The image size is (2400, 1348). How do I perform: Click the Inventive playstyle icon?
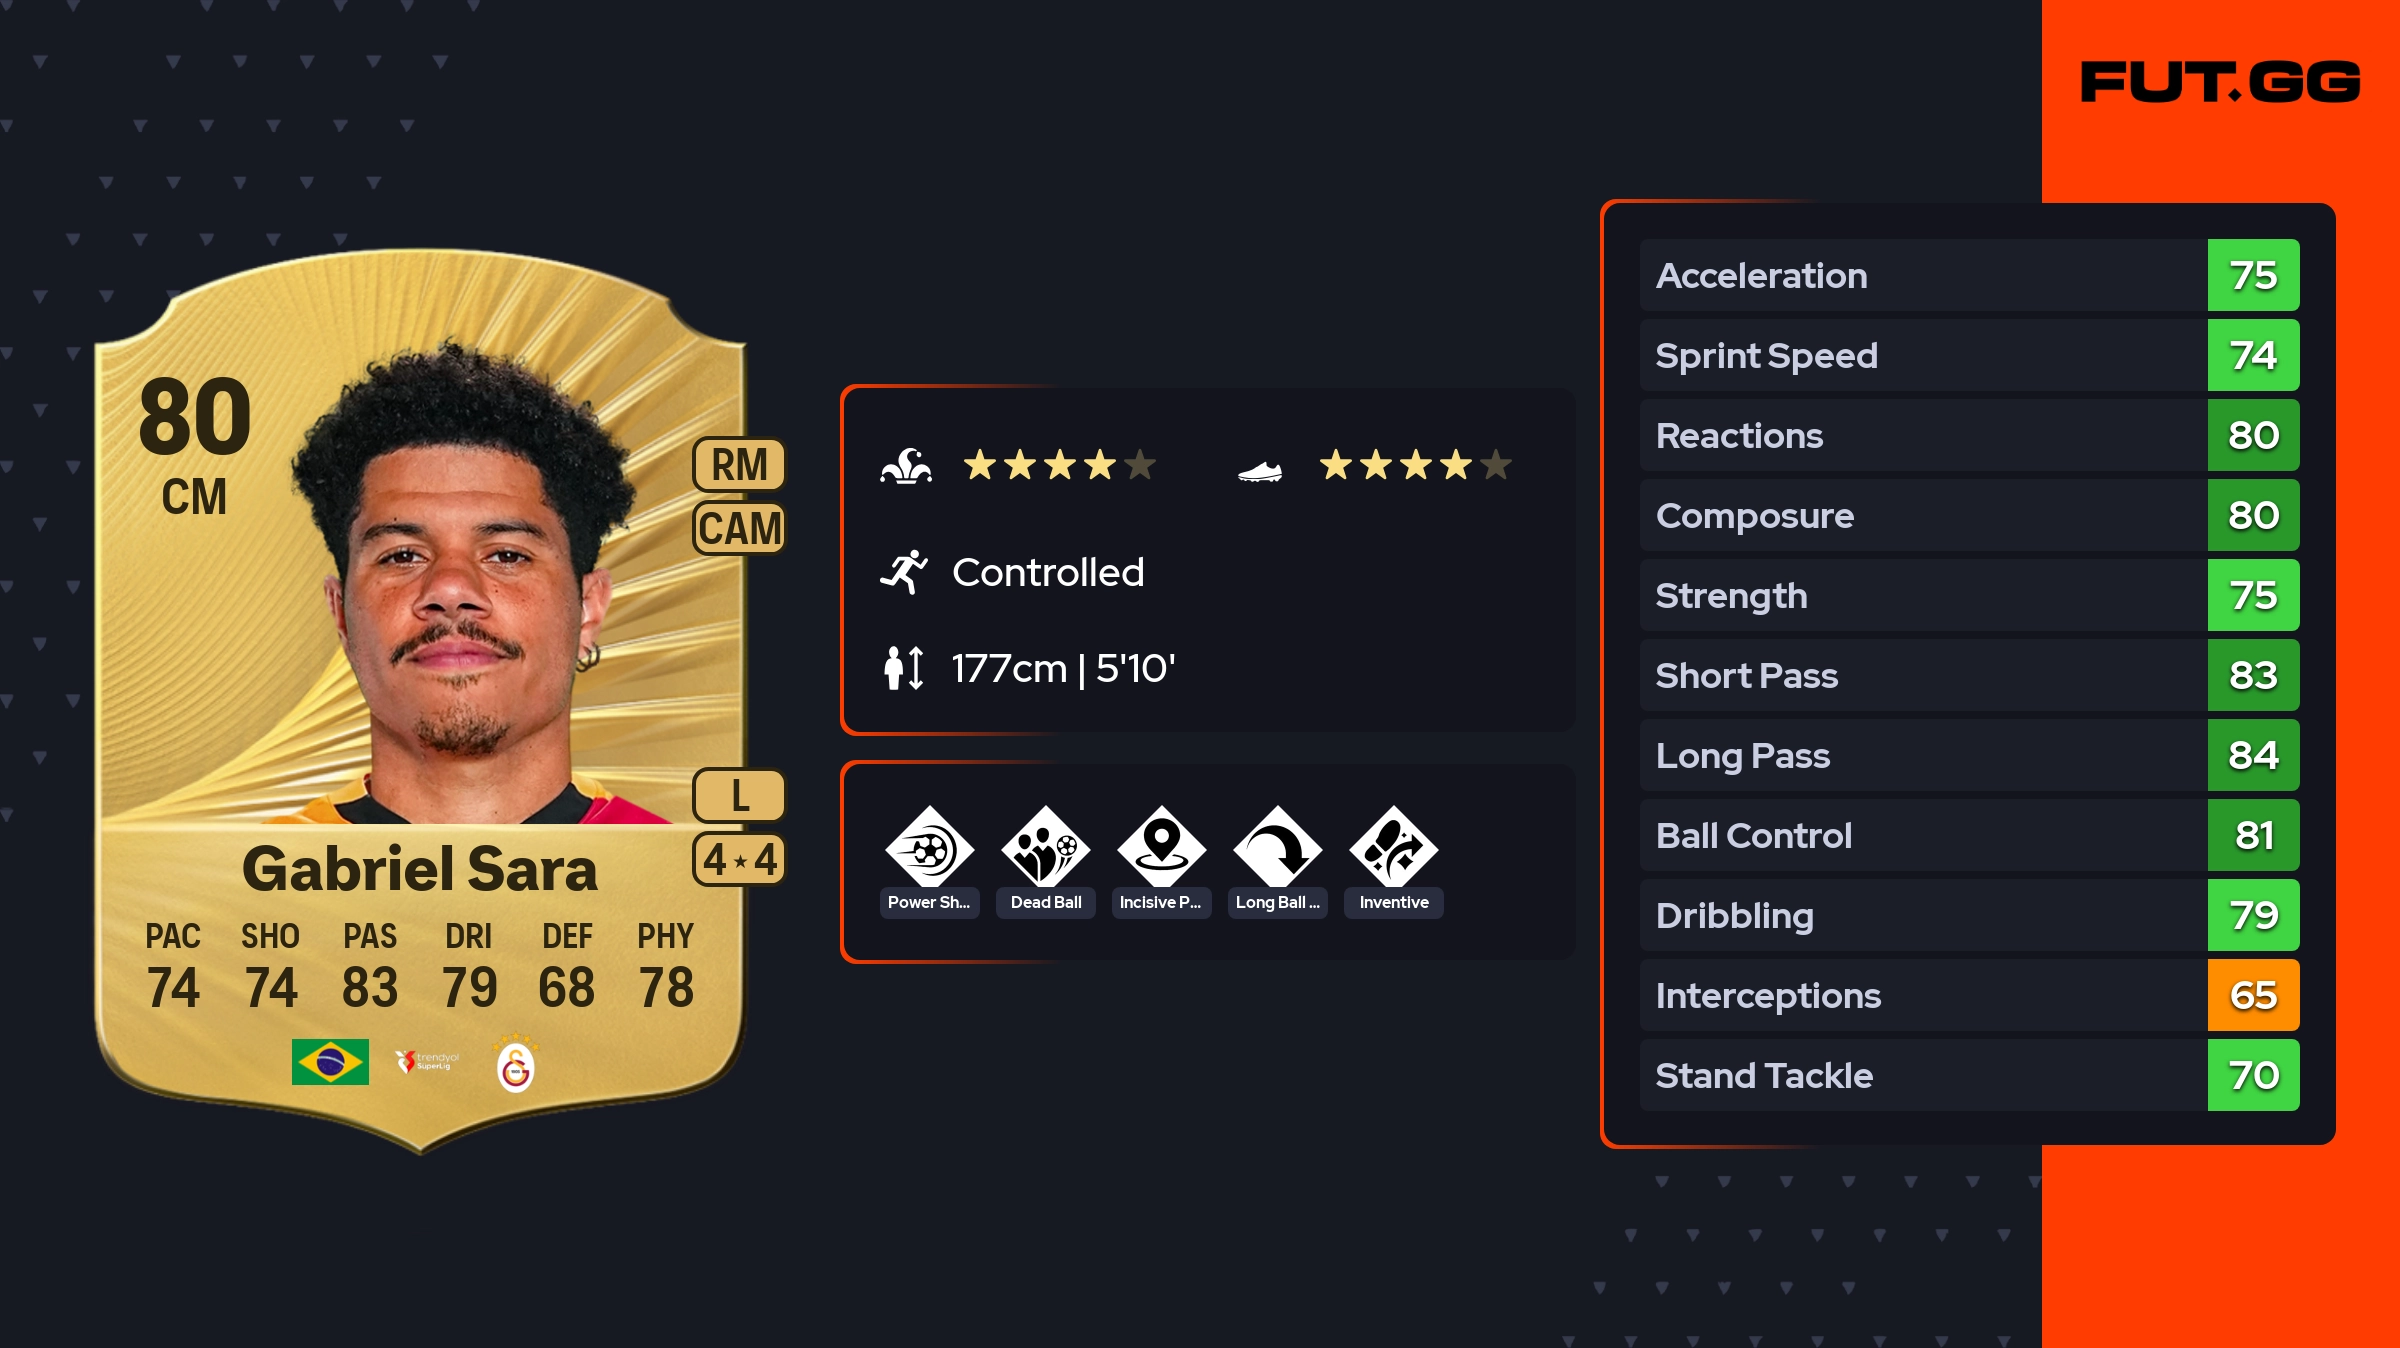point(1393,849)
